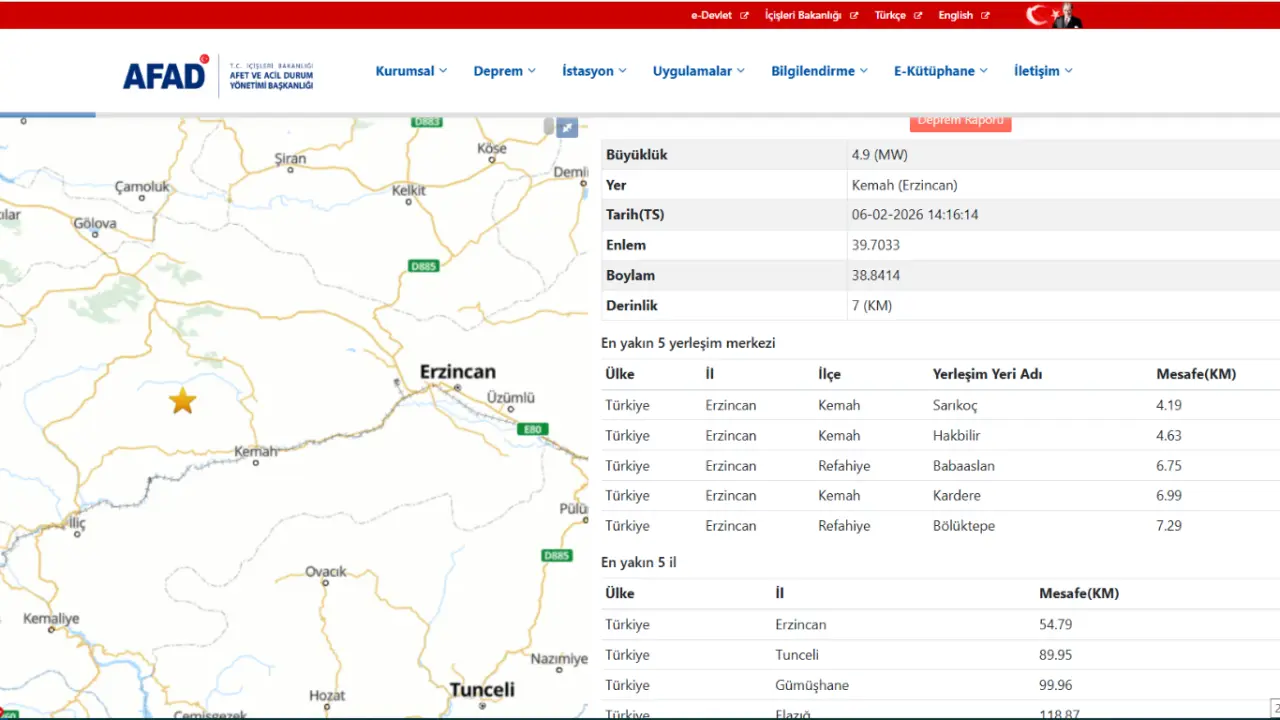Screen dimensions: 1280x720
Task: Click the map fullscreen expand icon
Action: [567, 127]
